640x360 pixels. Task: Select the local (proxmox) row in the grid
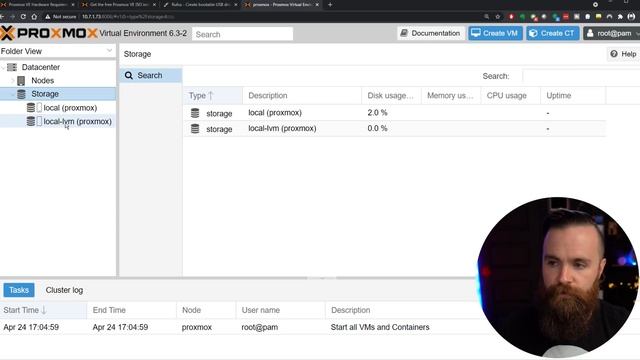pyautogui.click(x=394, y=113)
